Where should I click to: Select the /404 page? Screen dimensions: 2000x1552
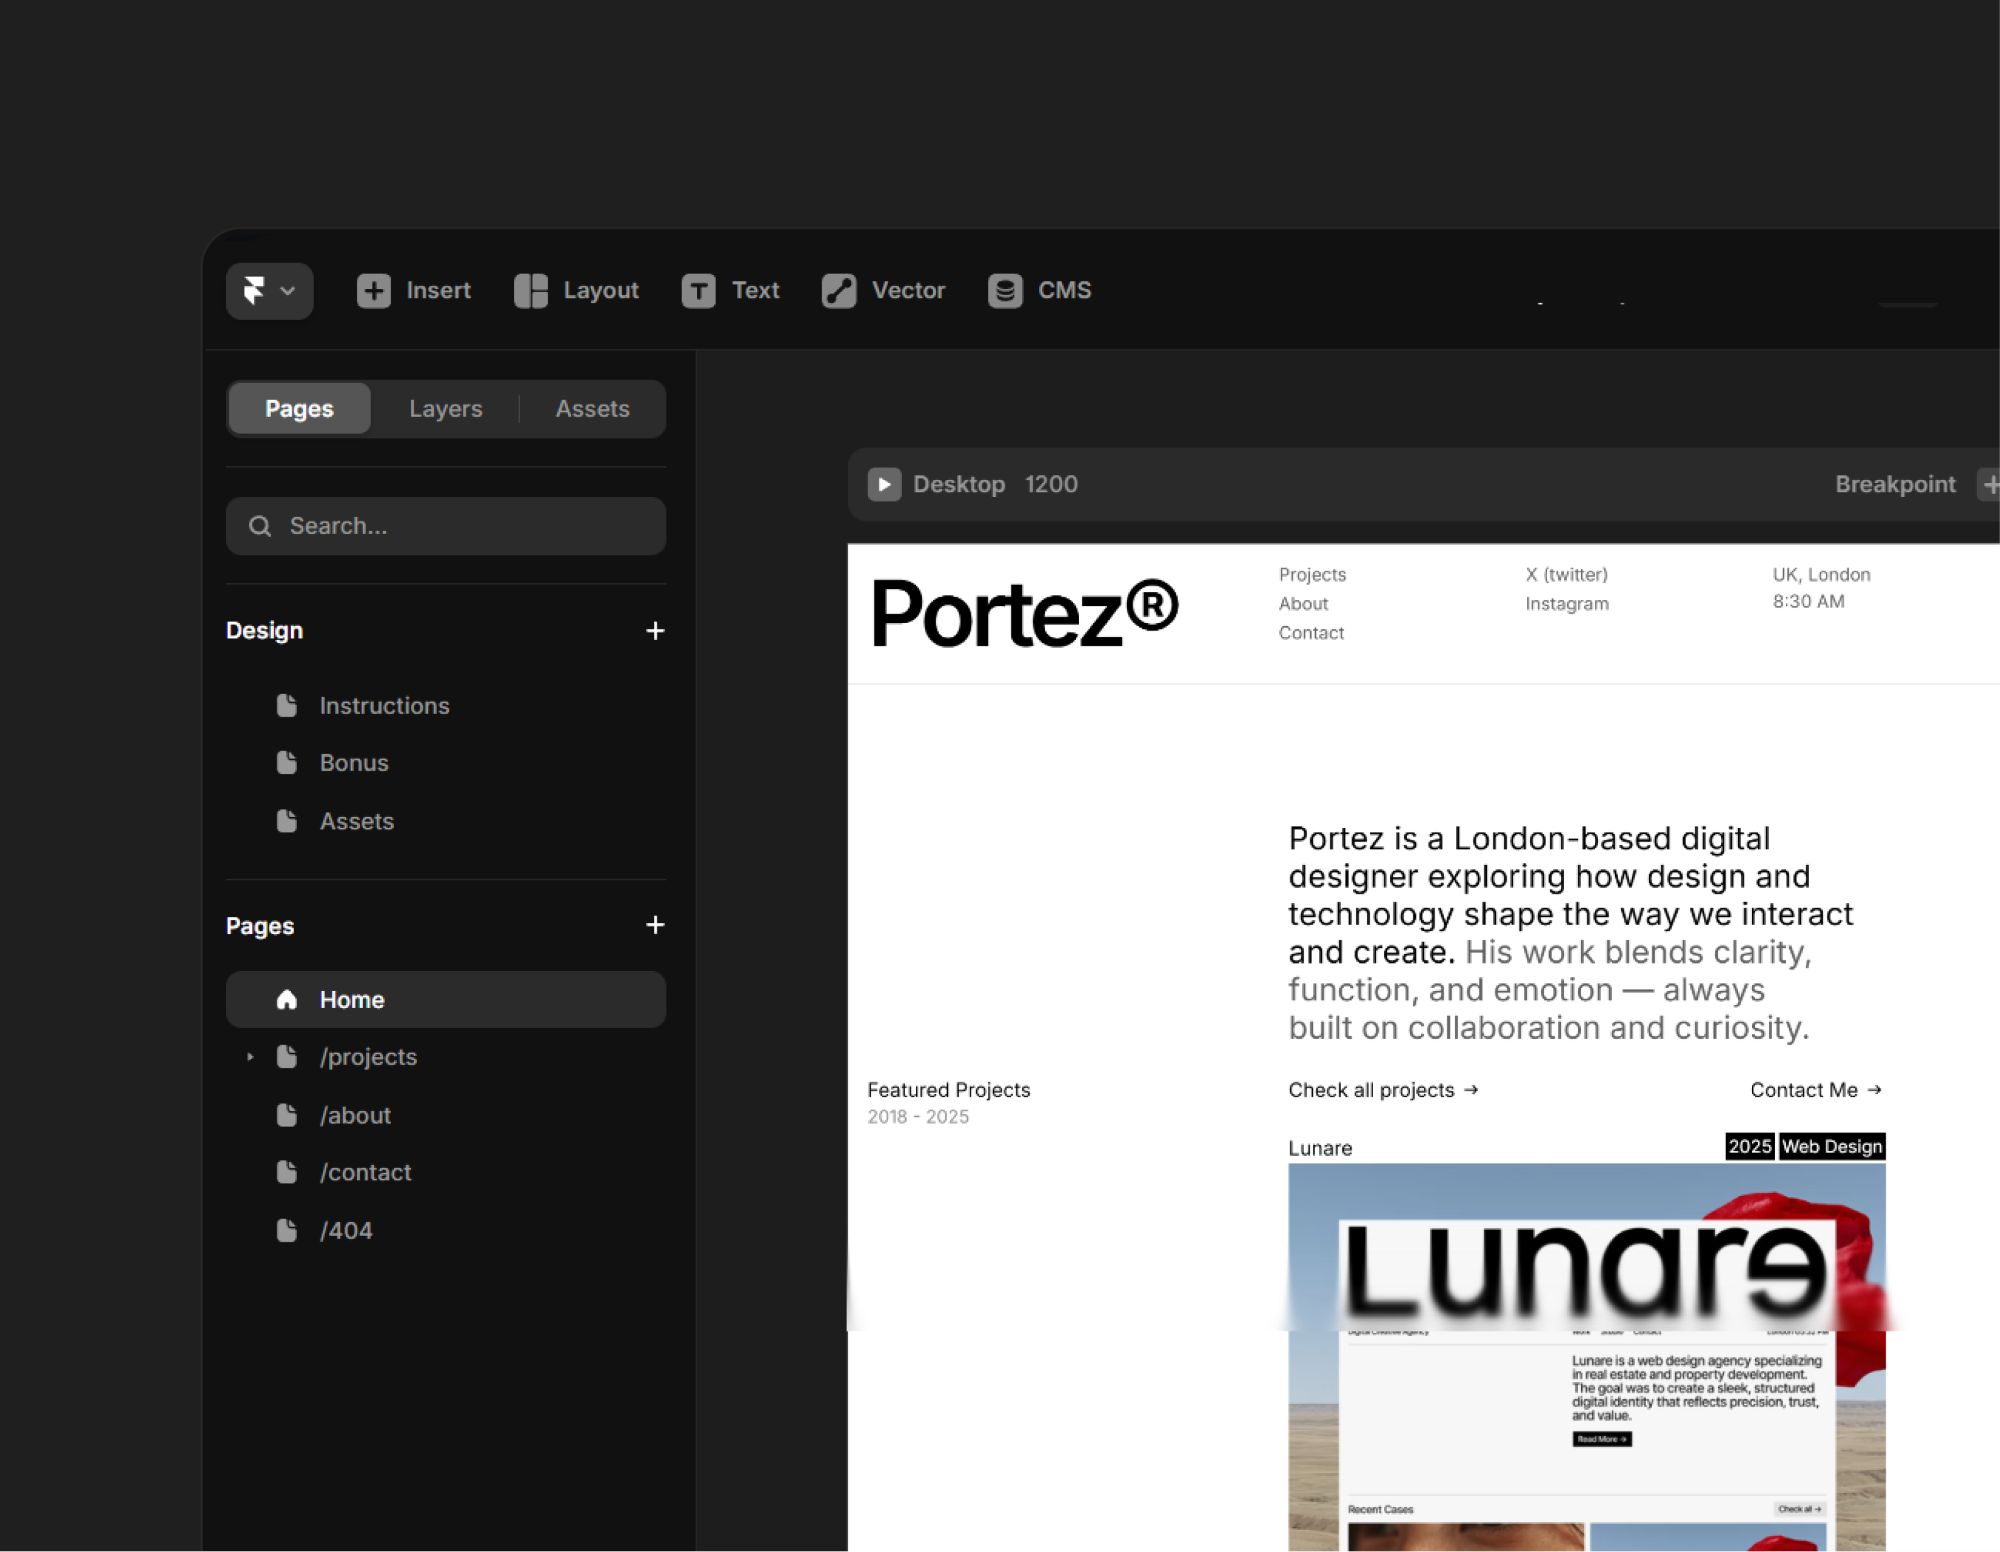tap(346, 1231)
